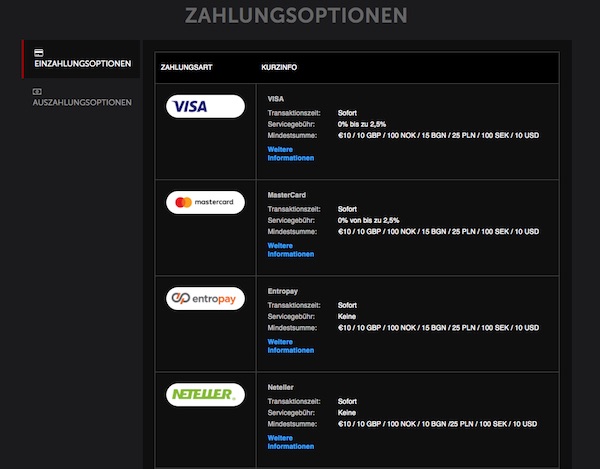Click the '0% bis zu 2,5%' fee for VISA
The width and height of the screenshot is (600, 469).
point(362,124)
